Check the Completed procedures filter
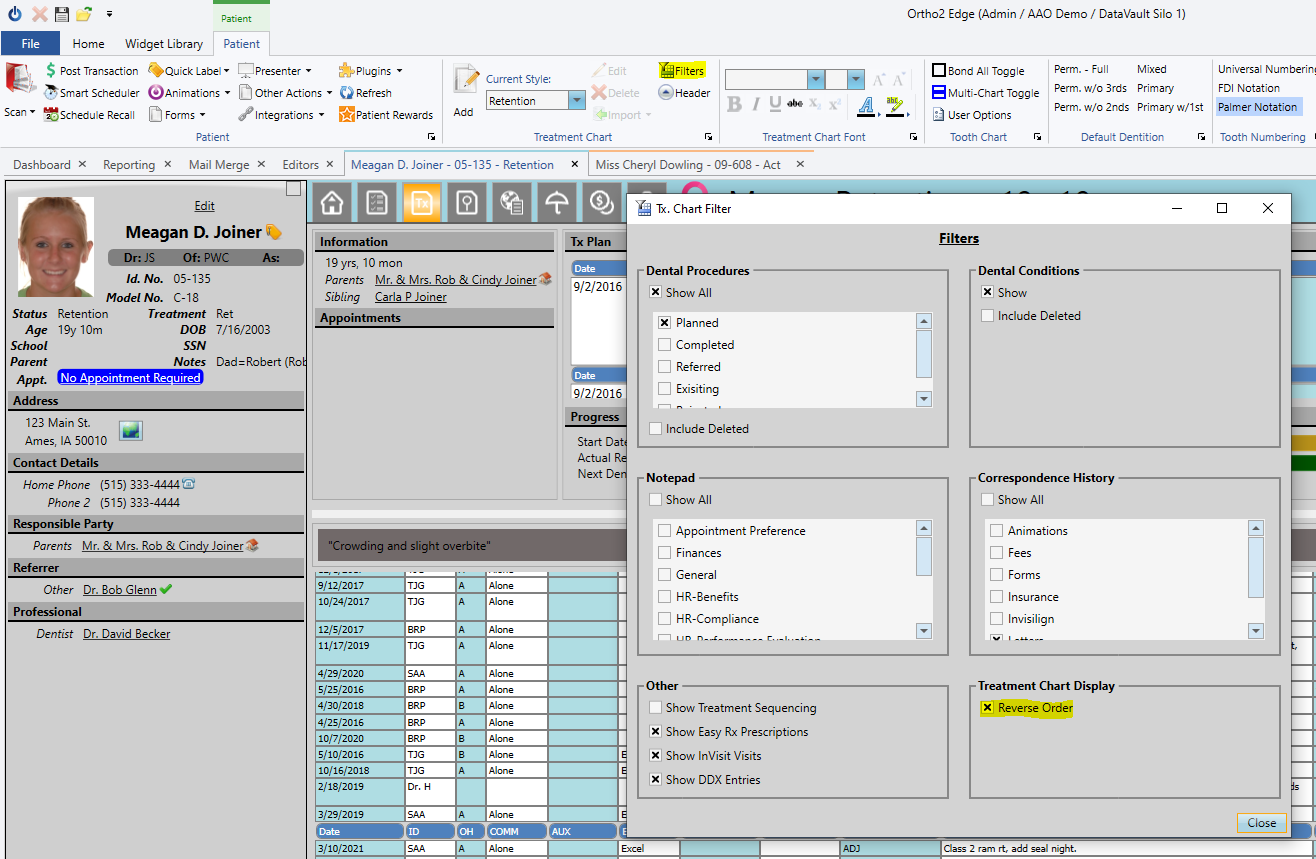 pyautogui.click(x=664, y=345)
